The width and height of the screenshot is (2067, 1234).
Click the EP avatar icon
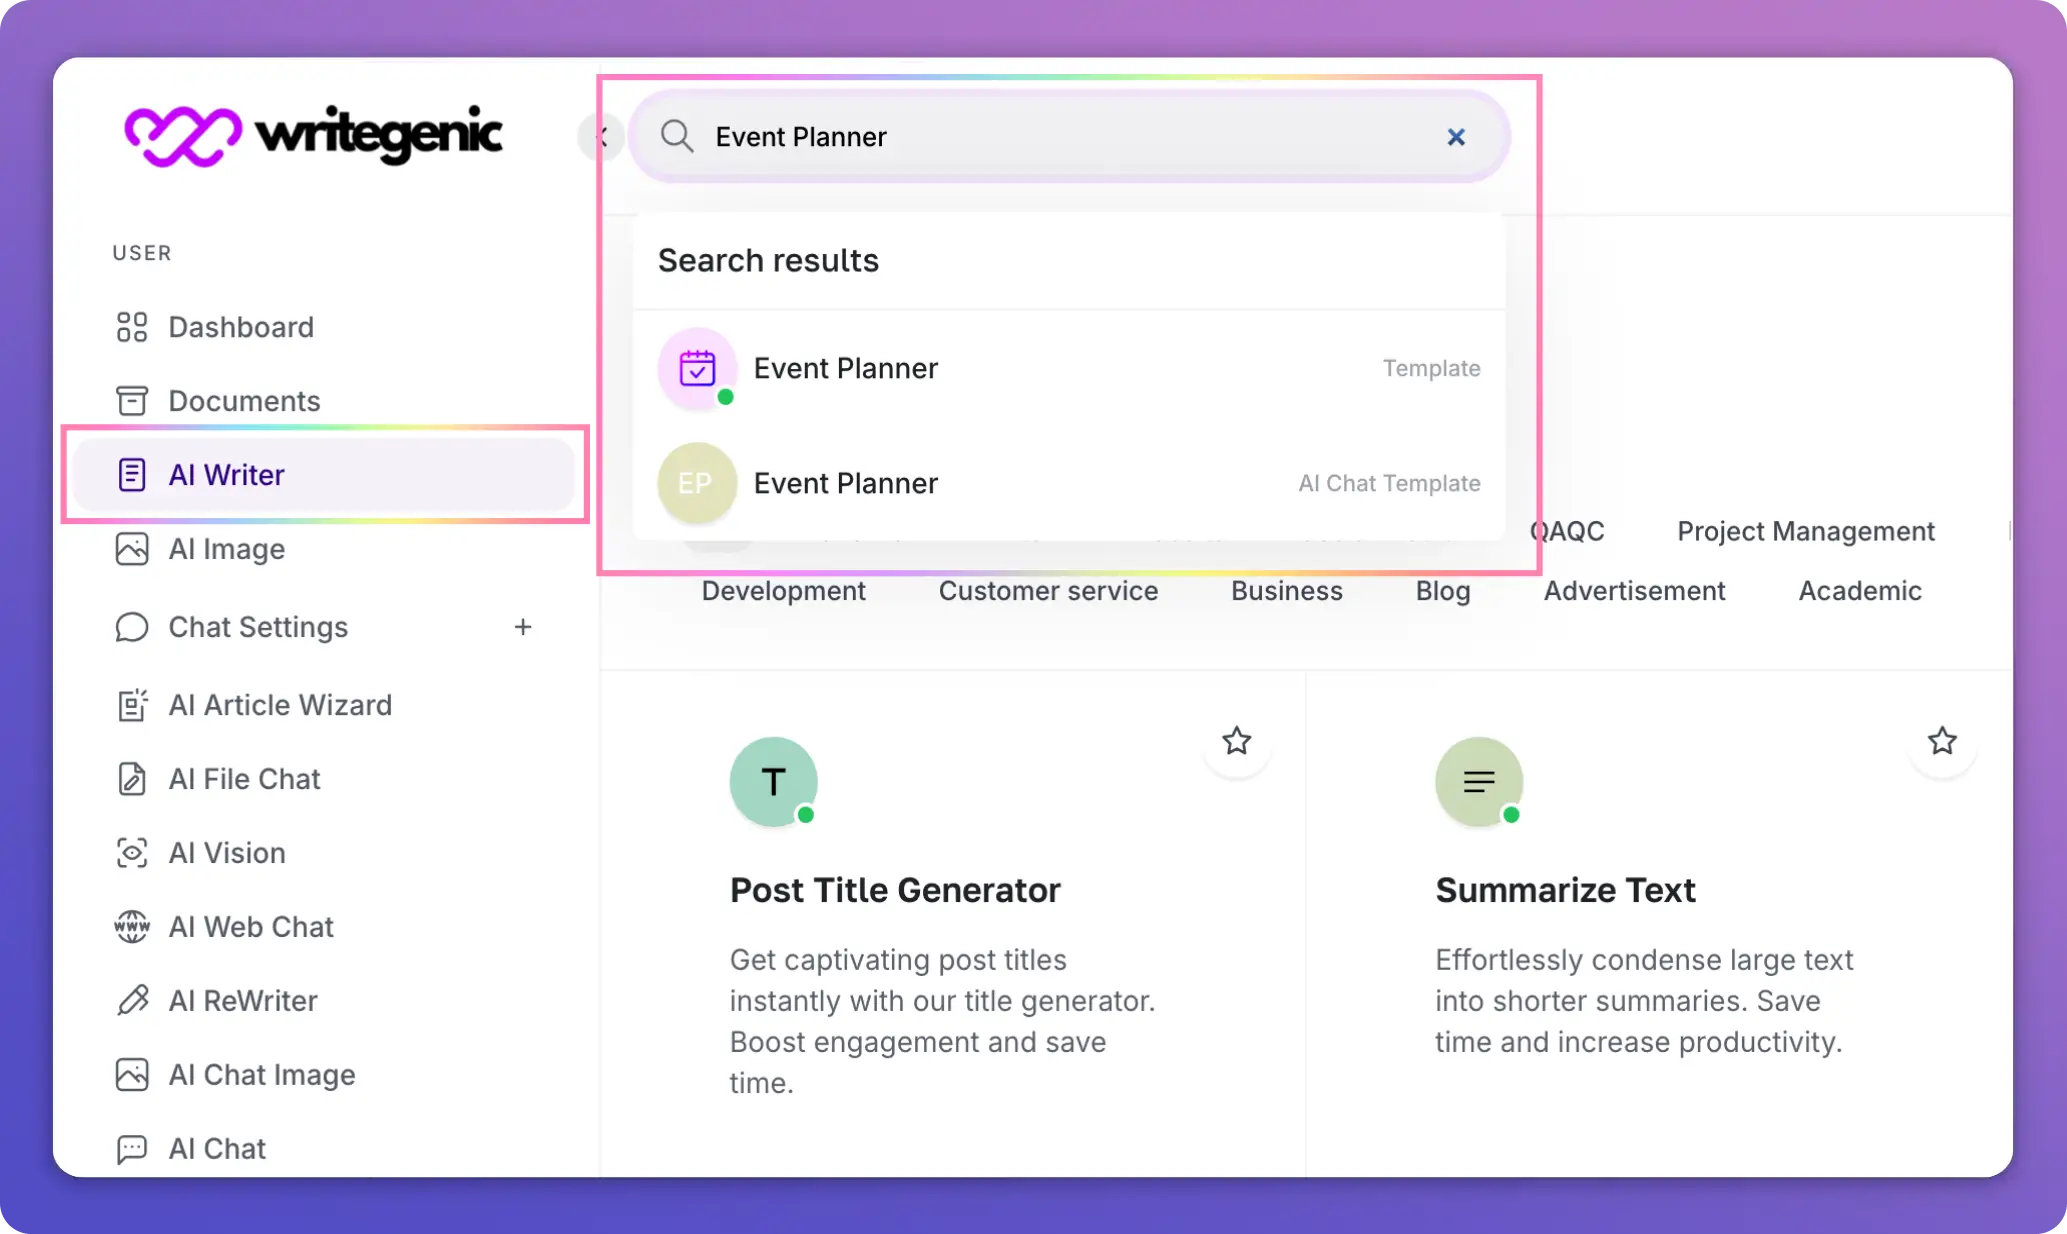click(697, 483)
